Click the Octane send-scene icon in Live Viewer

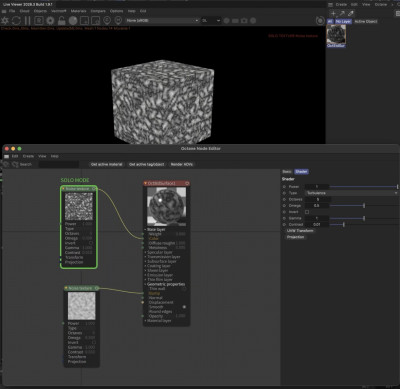click(x=5, y=21)
